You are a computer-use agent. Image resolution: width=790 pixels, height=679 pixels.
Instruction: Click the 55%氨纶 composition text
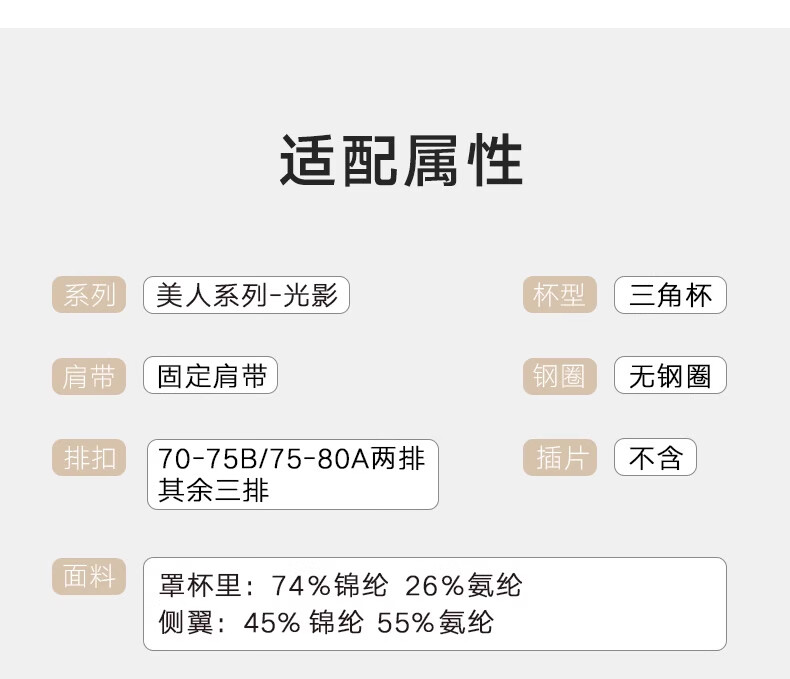435,622
